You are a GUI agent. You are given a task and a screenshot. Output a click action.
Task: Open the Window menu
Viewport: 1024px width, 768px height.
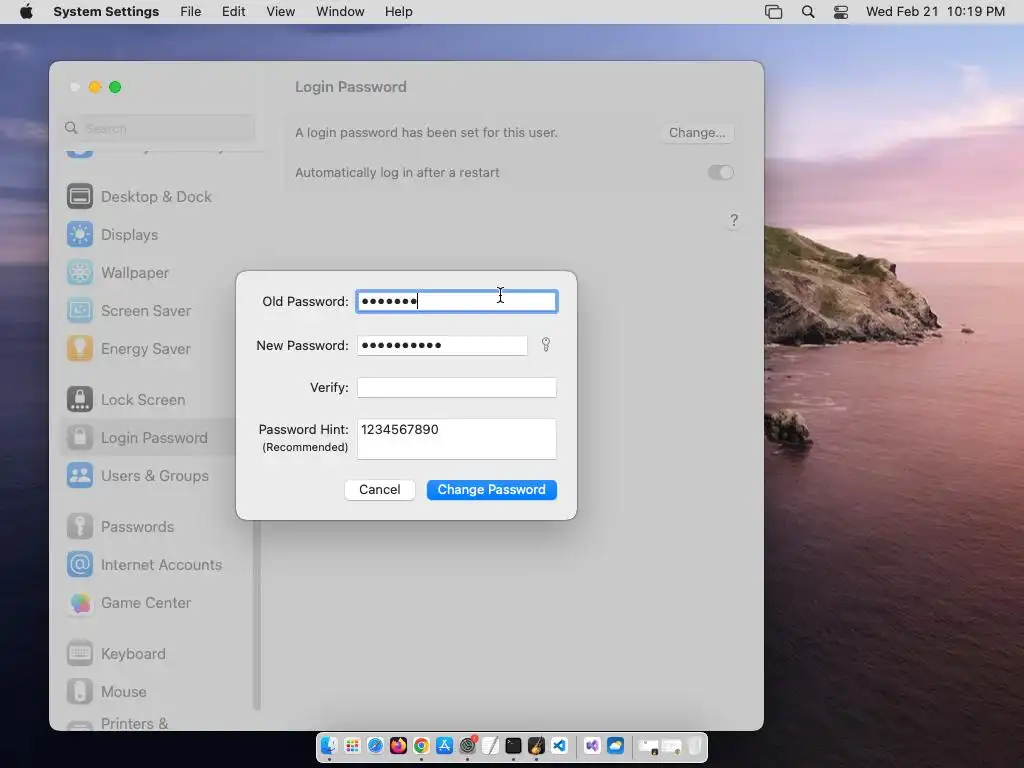340,12
